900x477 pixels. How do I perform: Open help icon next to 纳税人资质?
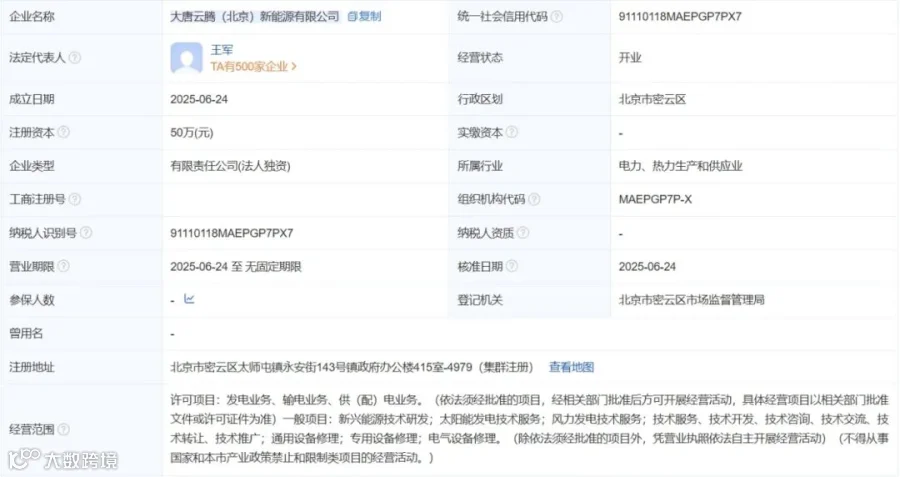coord(523,232)
